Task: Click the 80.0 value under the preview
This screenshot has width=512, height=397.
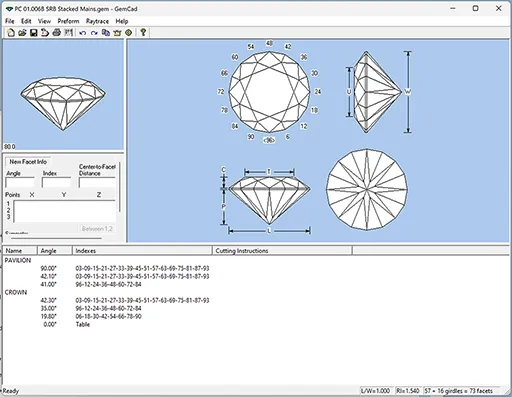Action: tap(10, 147)
